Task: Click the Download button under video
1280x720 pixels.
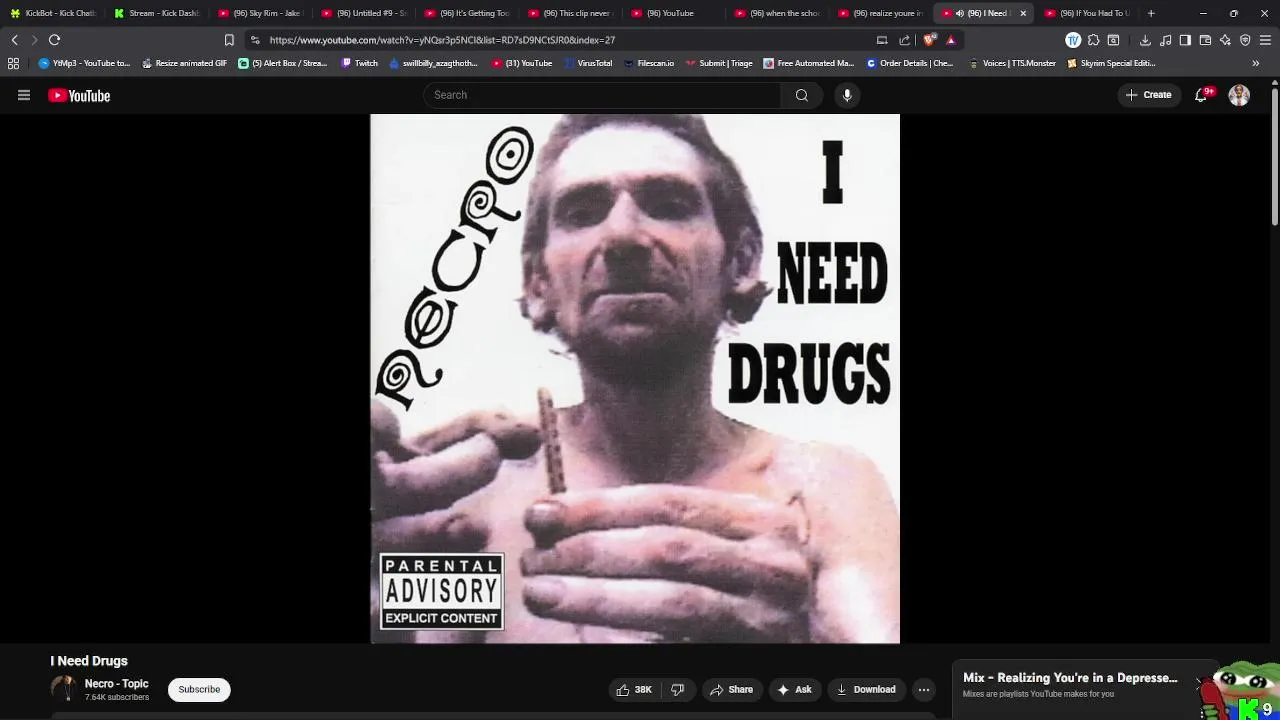Action: pyautogui.click(x=866, y=689)
